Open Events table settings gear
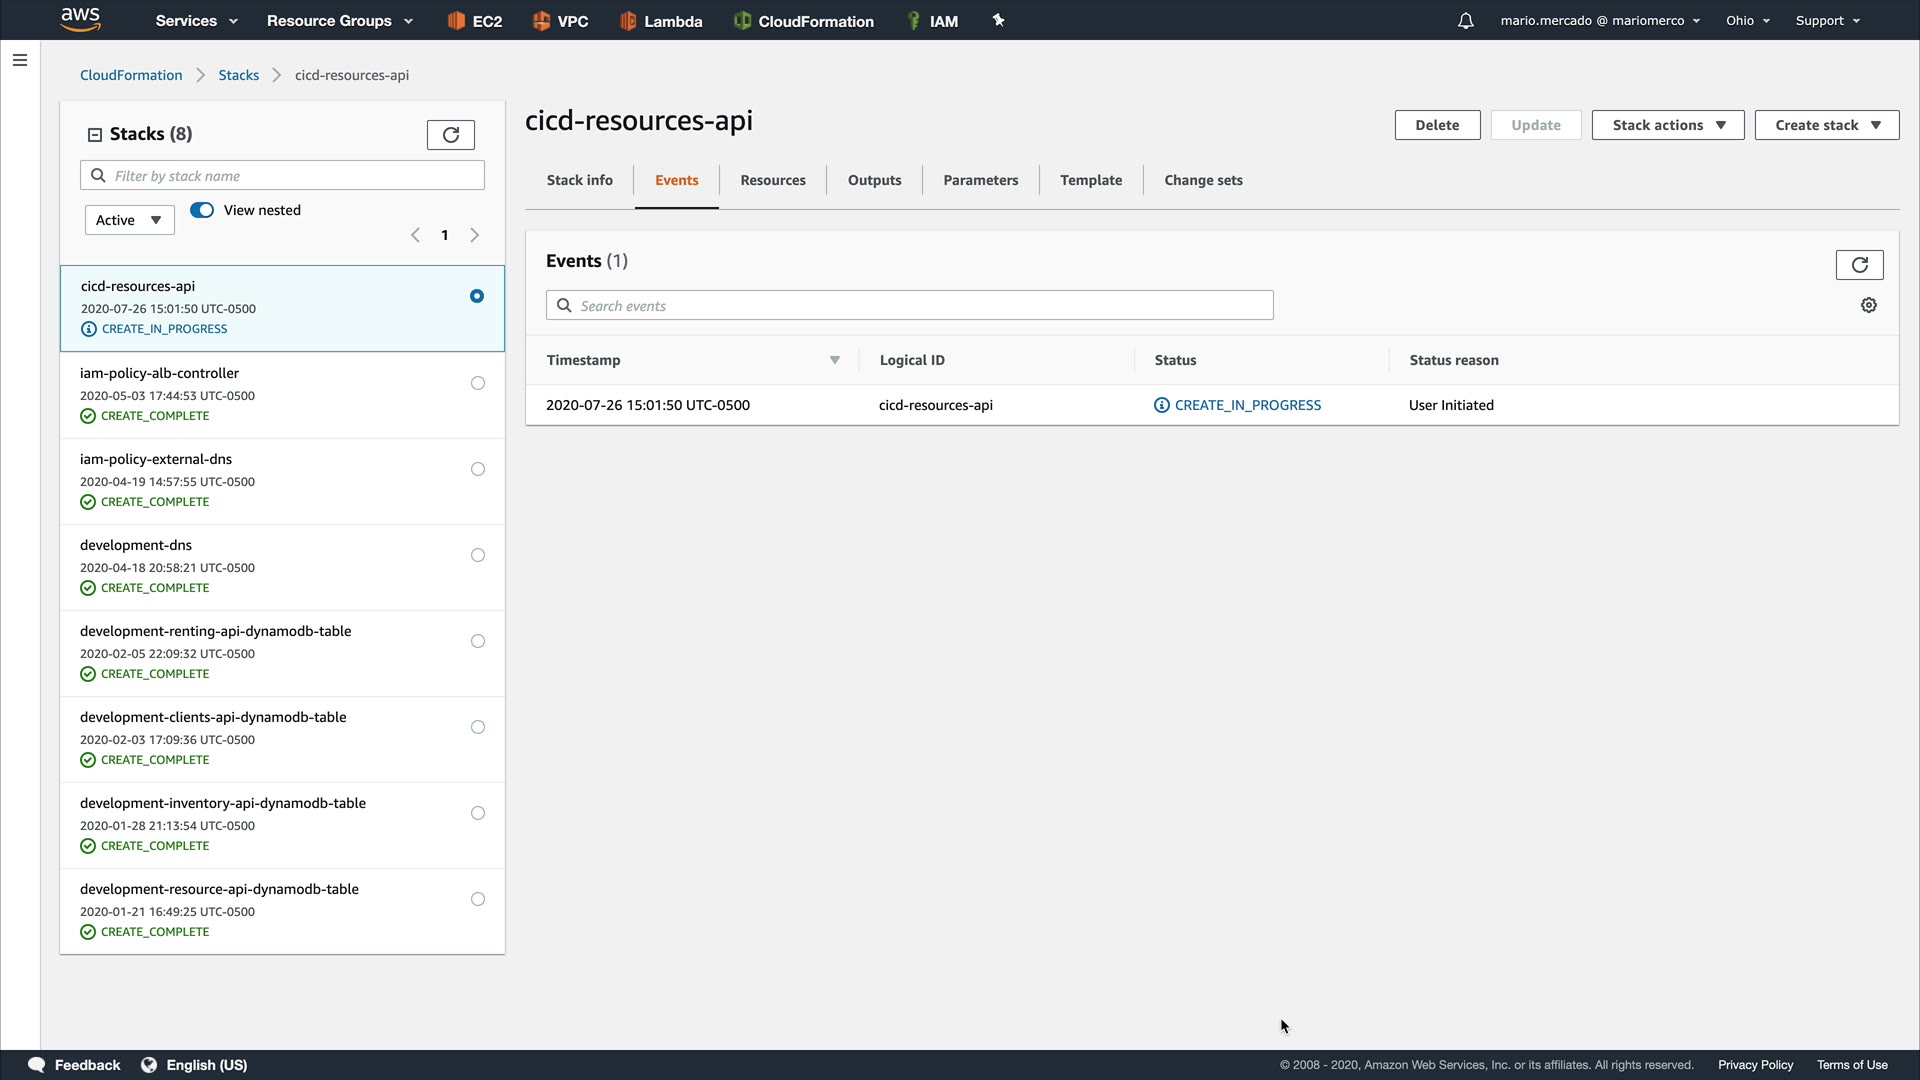The width and height of the screenshot is (1920, 1080). coord(1868,305)
